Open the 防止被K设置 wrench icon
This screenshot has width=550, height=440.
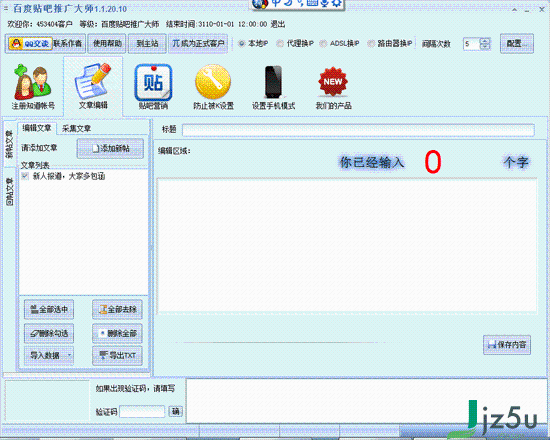[213, 86]
